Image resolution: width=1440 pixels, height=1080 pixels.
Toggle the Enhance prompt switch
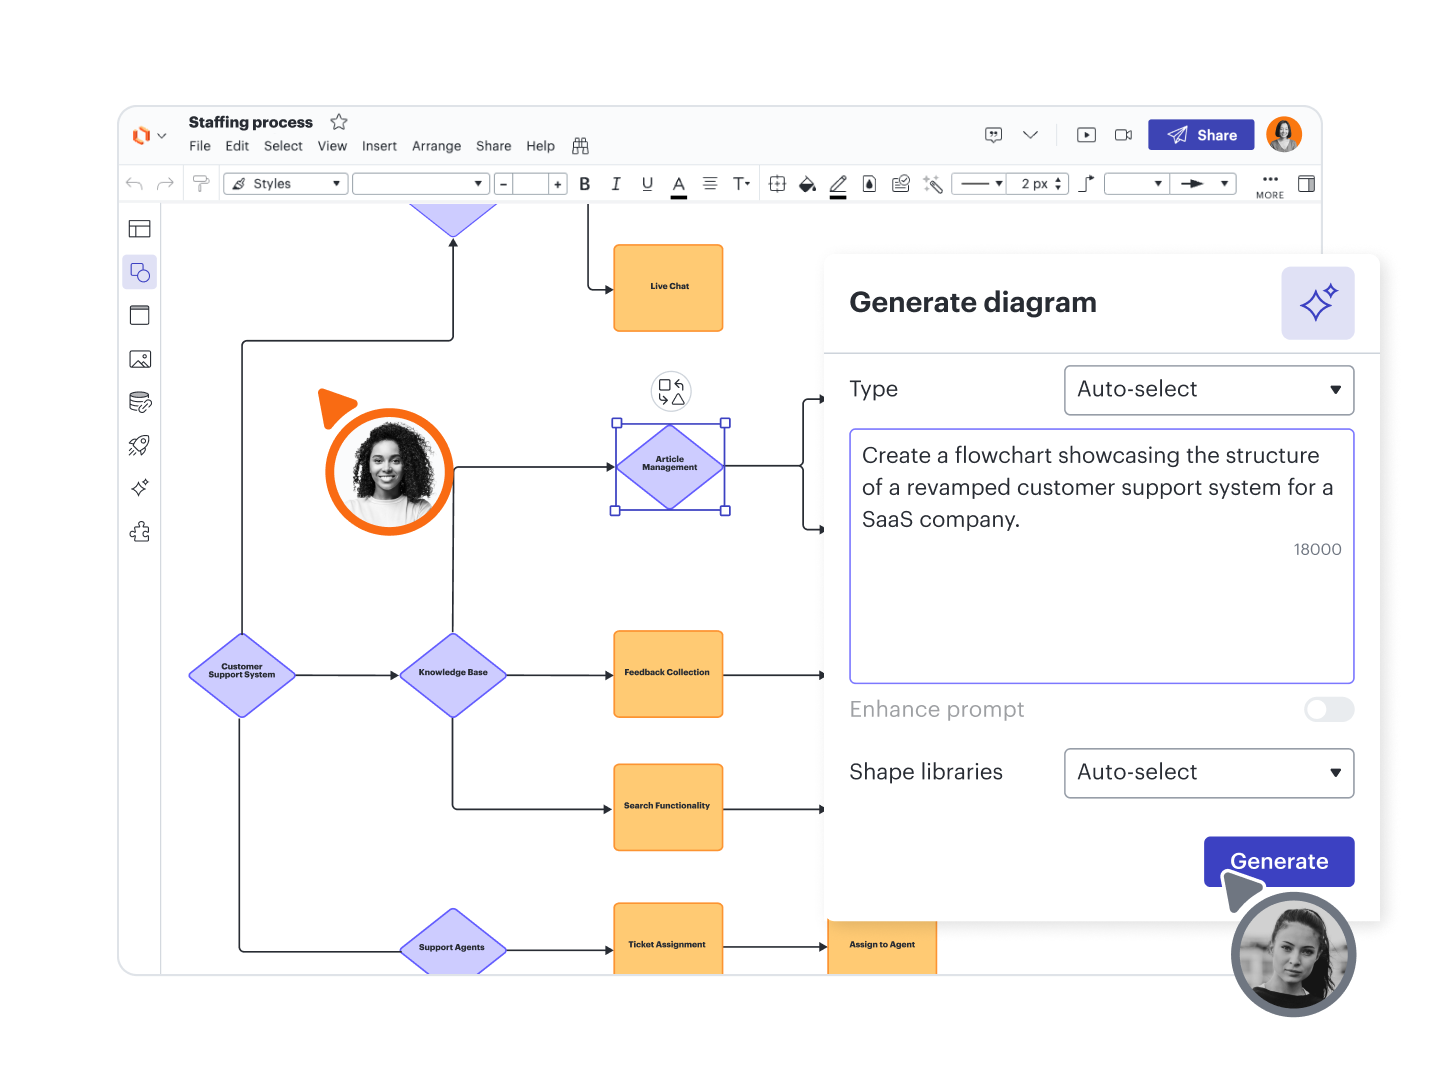pyautogui.click(x=1328, y=709)
